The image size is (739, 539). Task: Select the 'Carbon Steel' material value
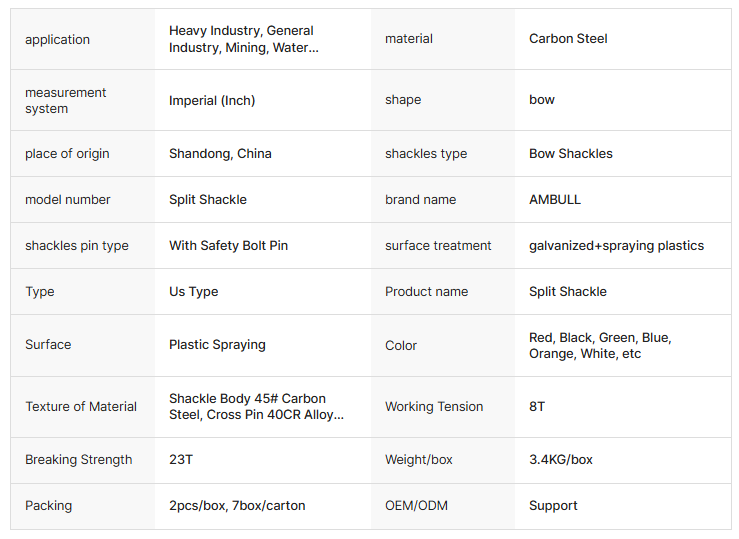click(x=568, y=39)
